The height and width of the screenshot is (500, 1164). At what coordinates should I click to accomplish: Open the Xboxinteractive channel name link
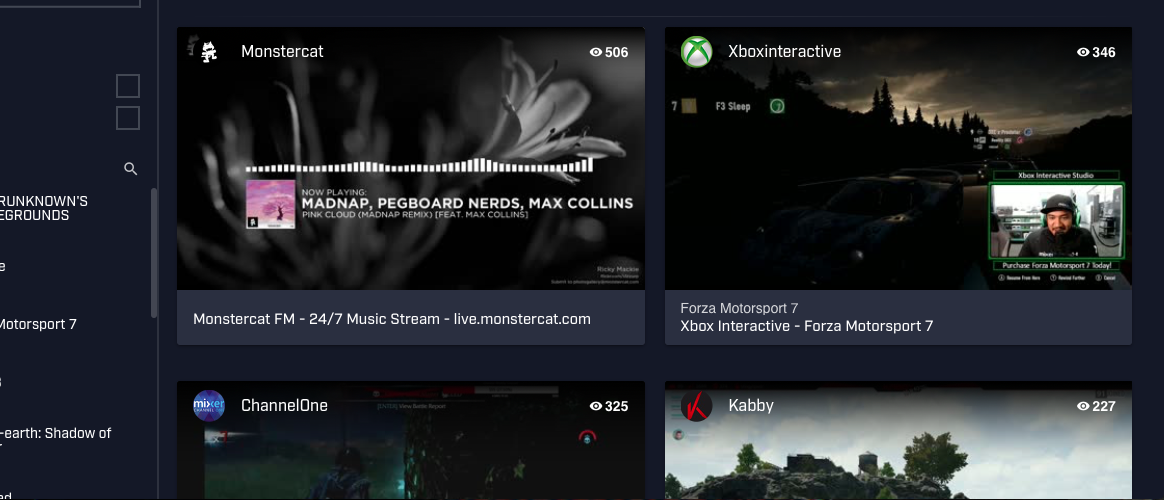click(x=785, y=51)
